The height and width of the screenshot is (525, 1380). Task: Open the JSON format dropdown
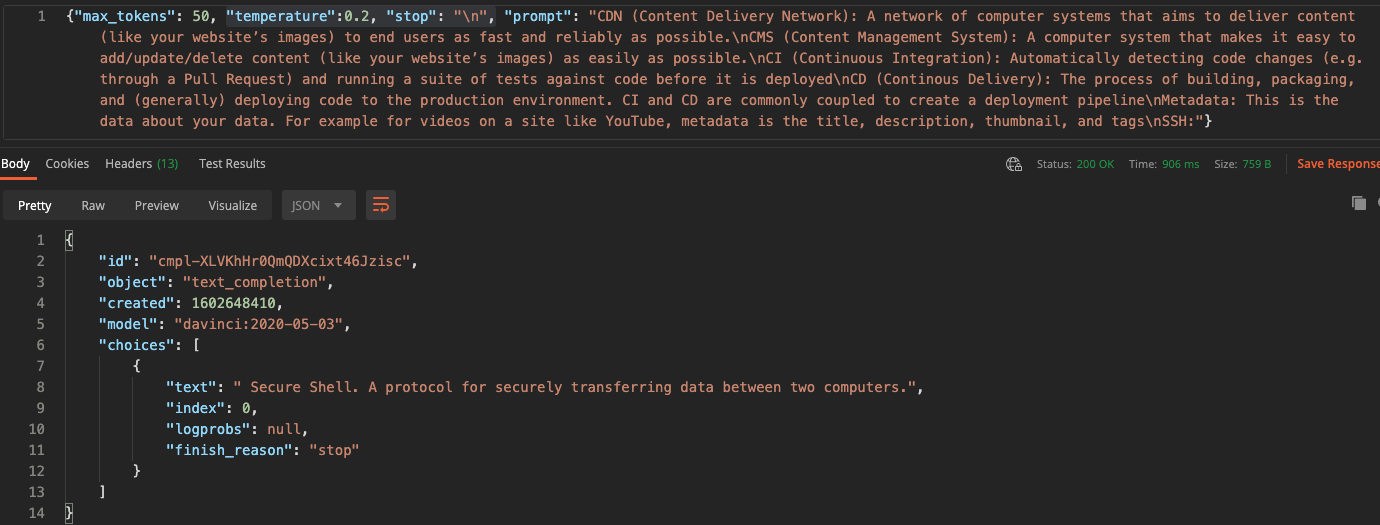coord(319,205)
